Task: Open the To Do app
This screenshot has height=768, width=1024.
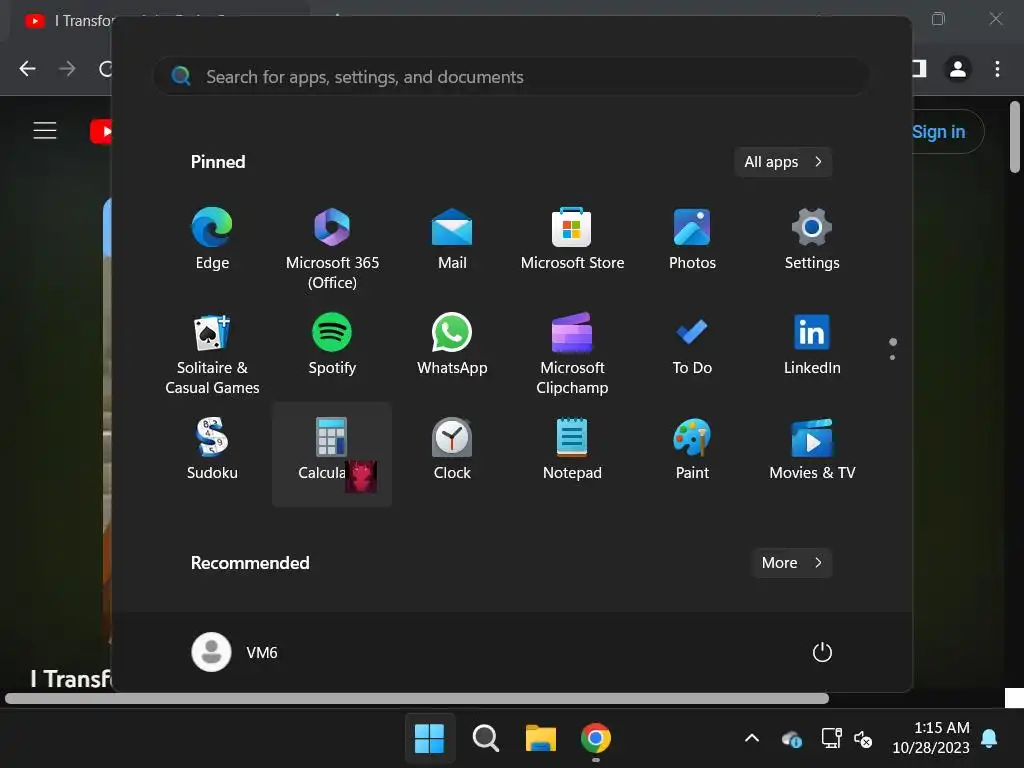Action: pyautogui.click(x=692, y=344)
